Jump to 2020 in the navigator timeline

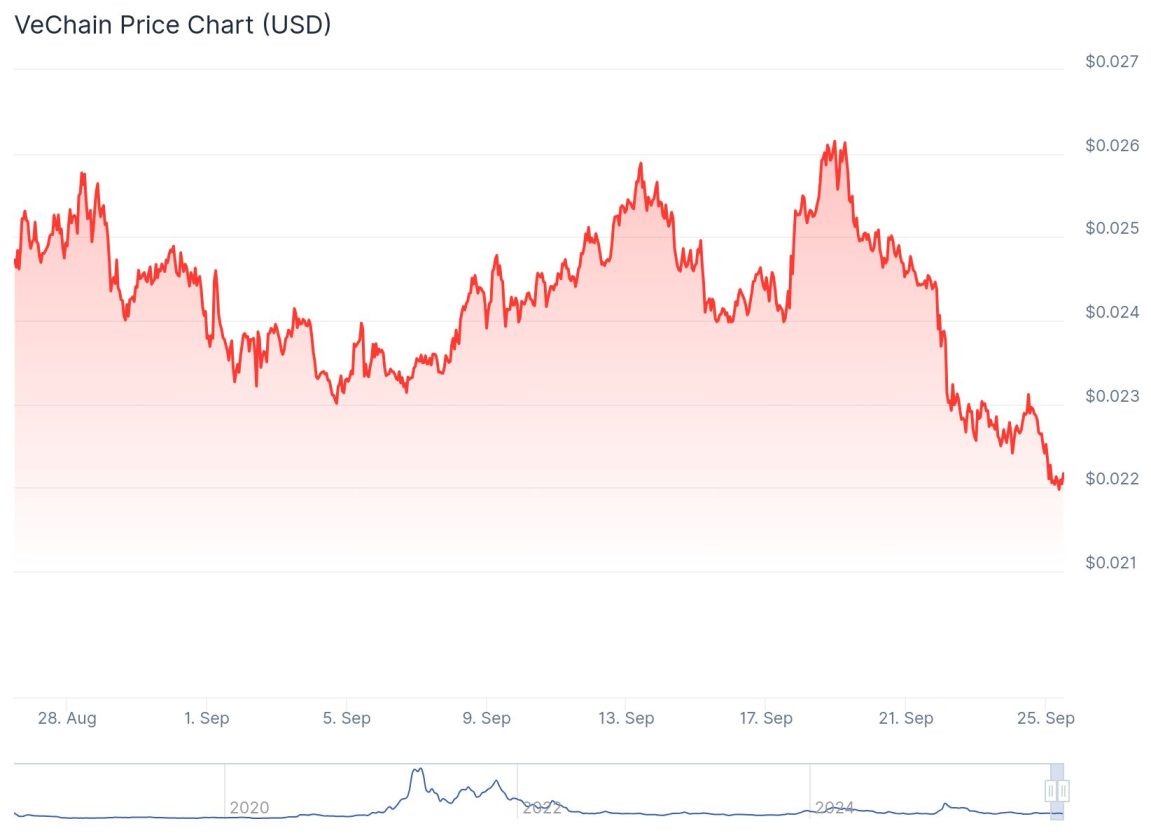[x=249, y=807]
